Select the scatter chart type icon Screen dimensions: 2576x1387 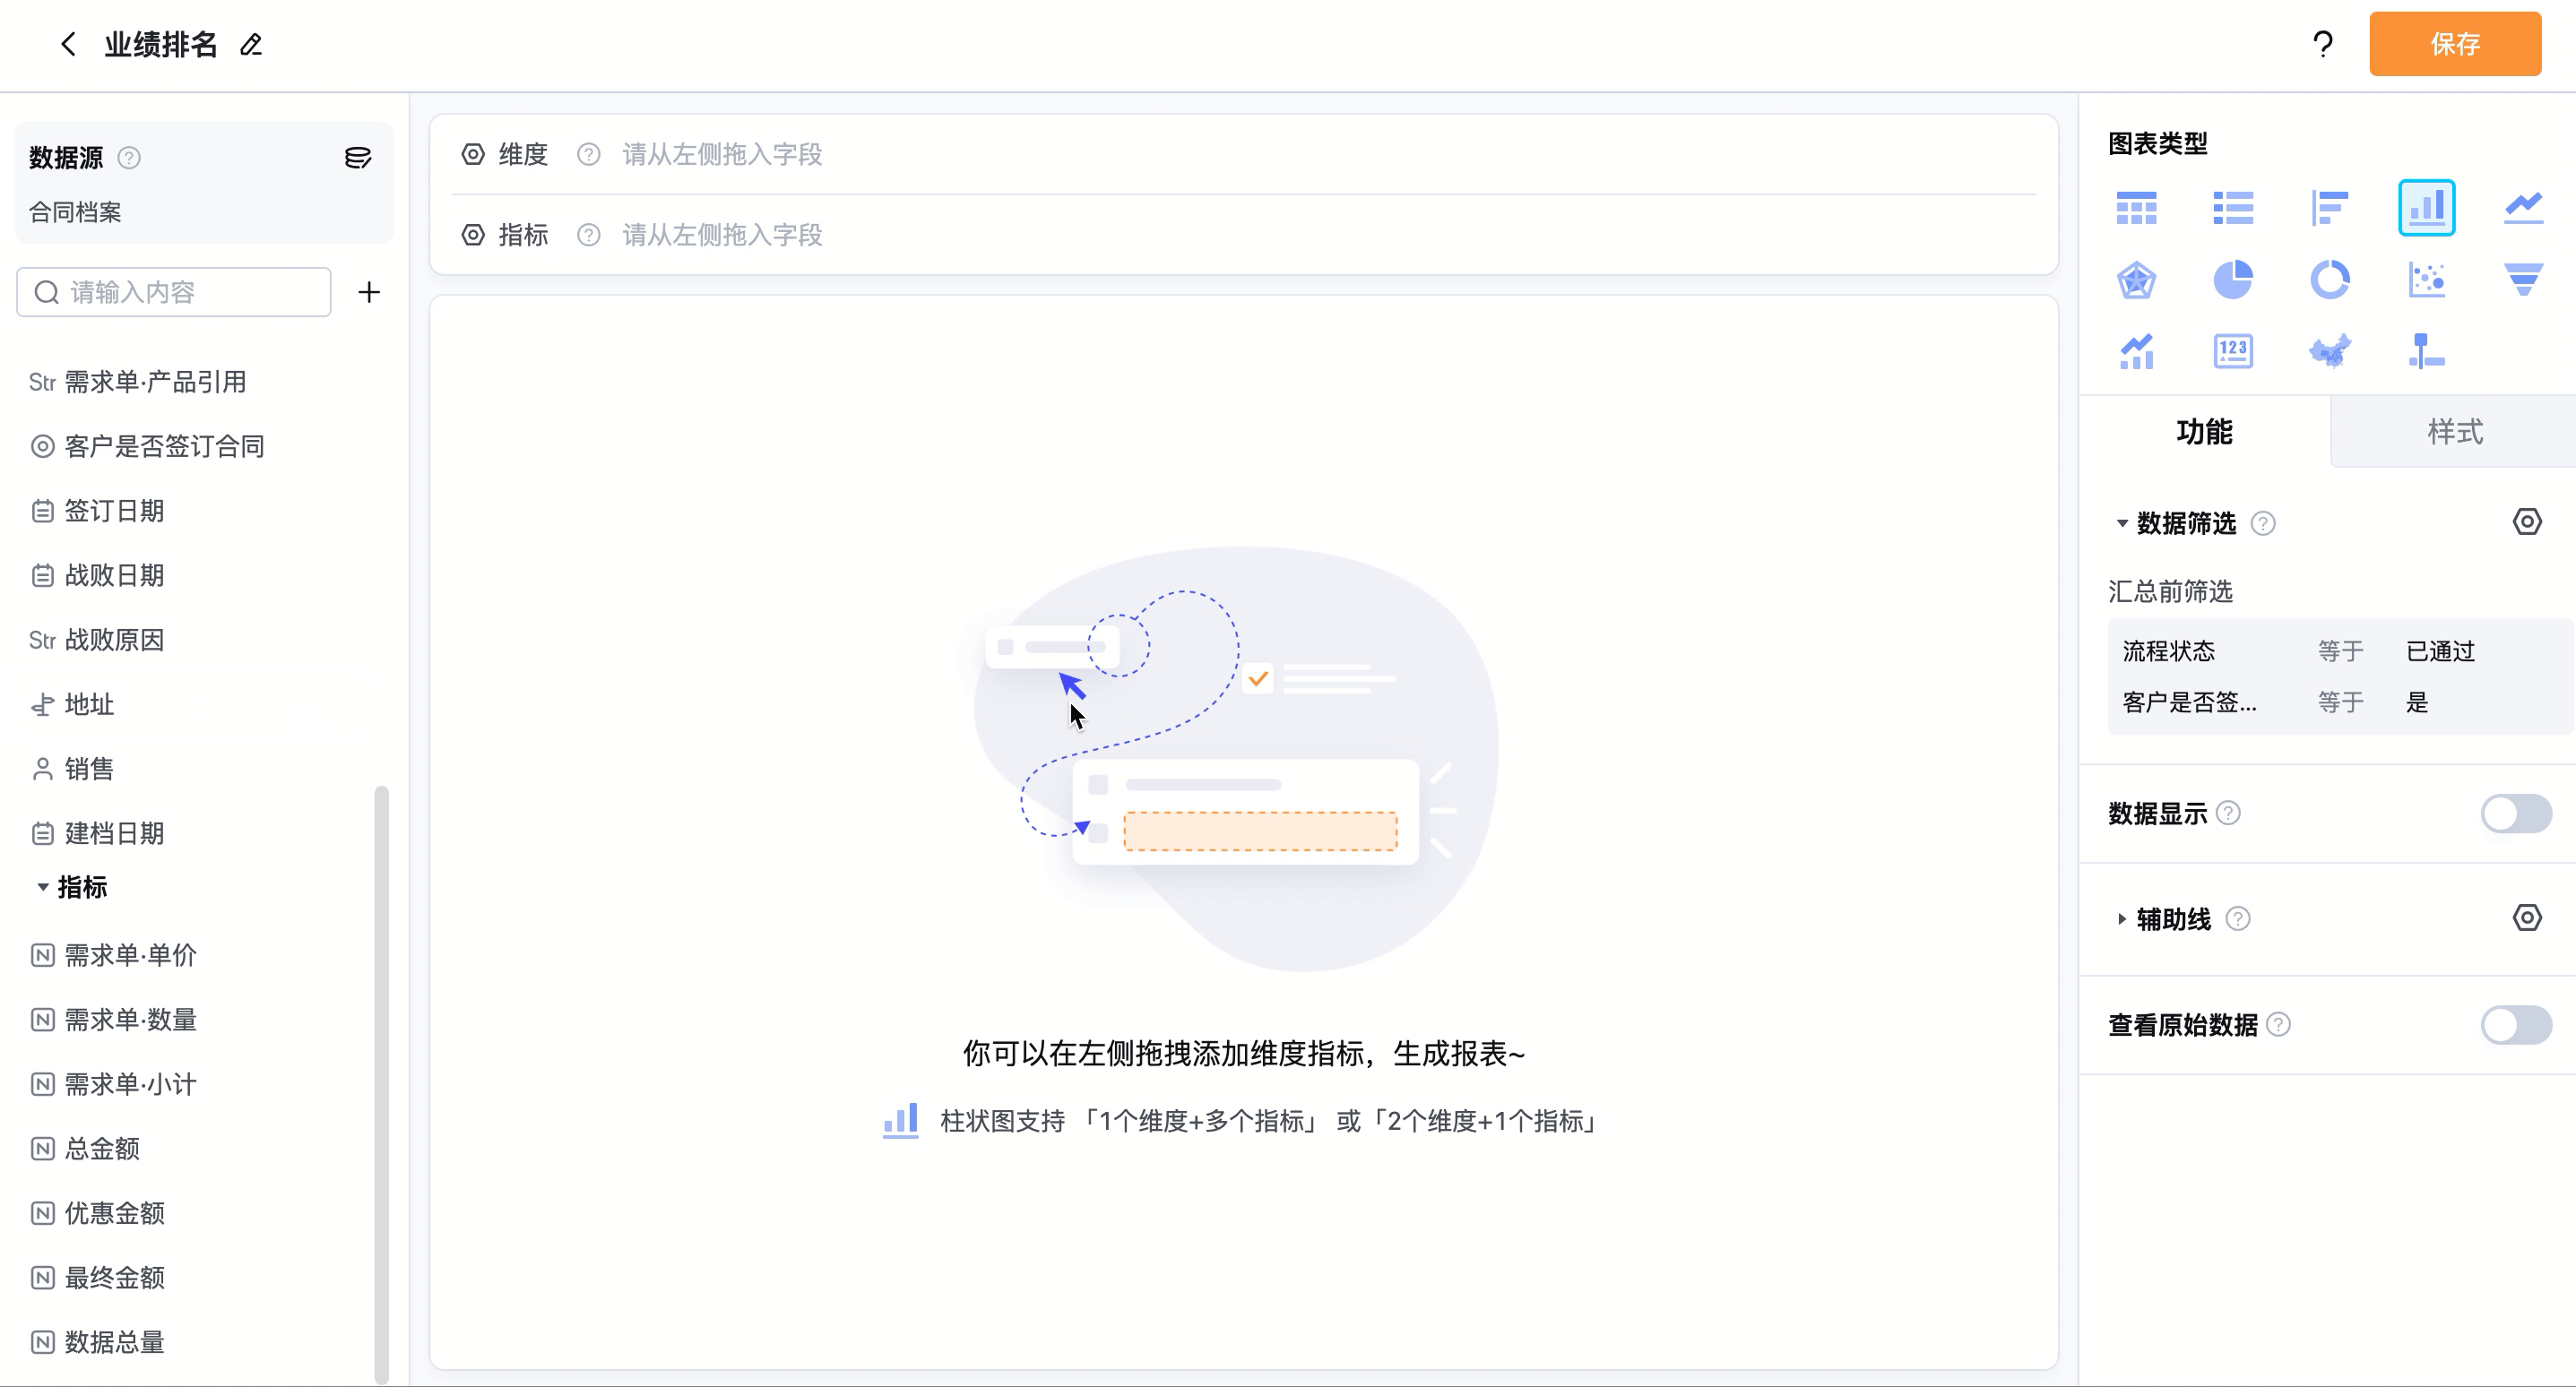pyautogui.click(x=2427, y=280)
